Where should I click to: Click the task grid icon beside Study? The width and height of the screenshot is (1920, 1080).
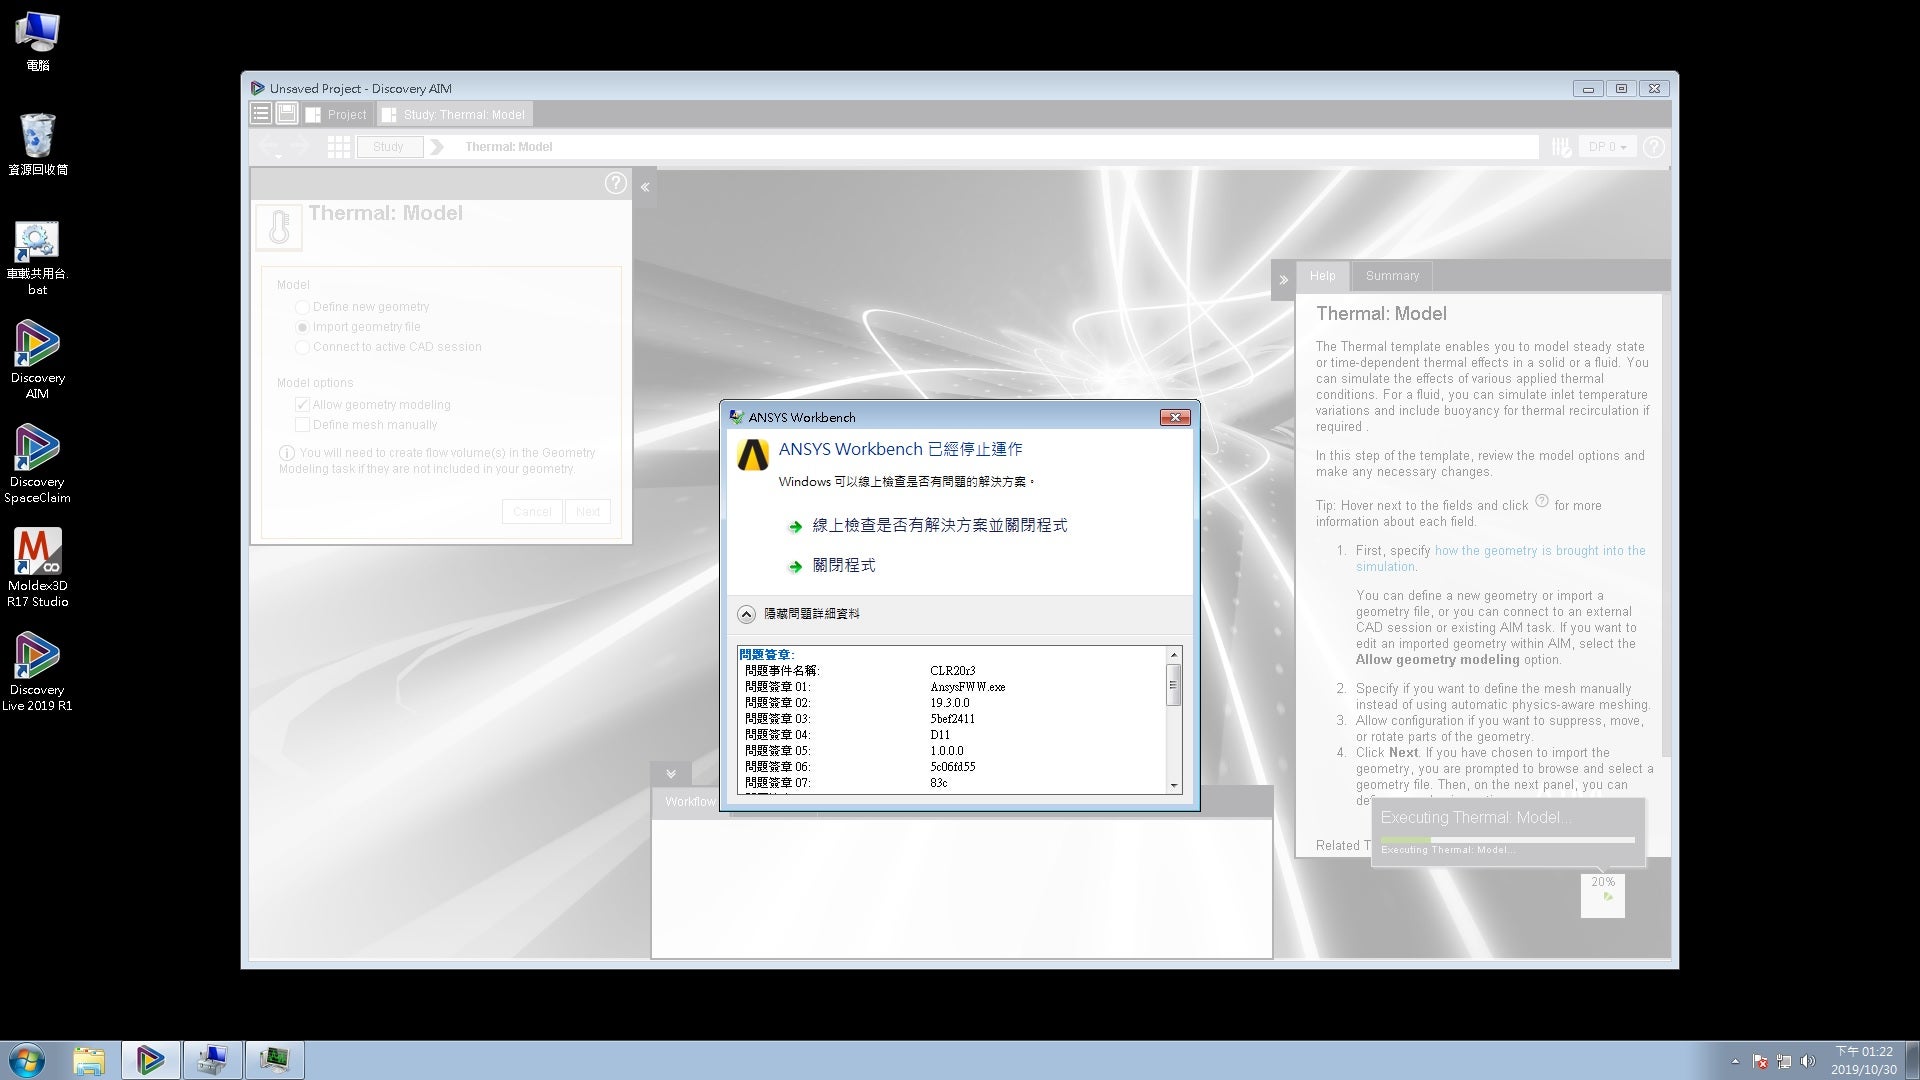click(x=339, y=147)
